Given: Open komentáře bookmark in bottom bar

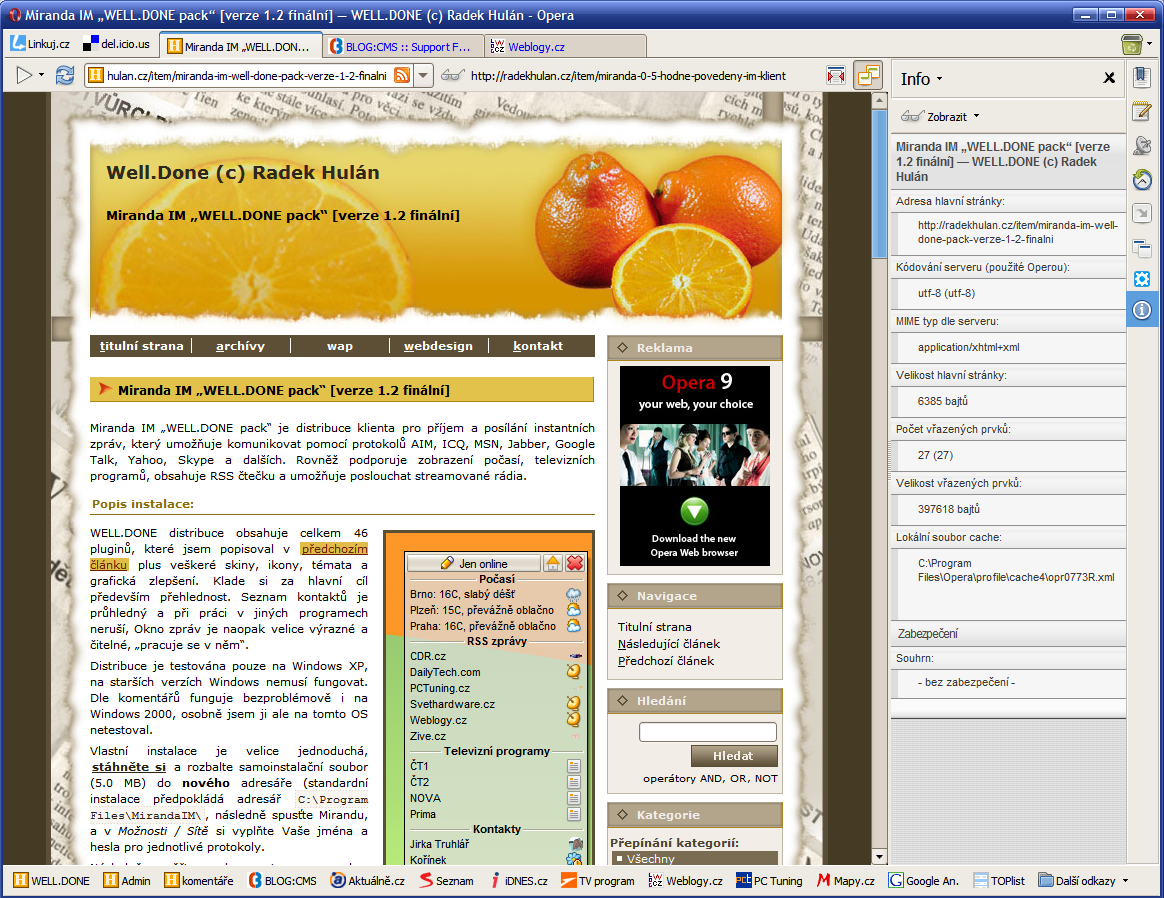Looking at the screenshot, I should [x=199, y=881].
